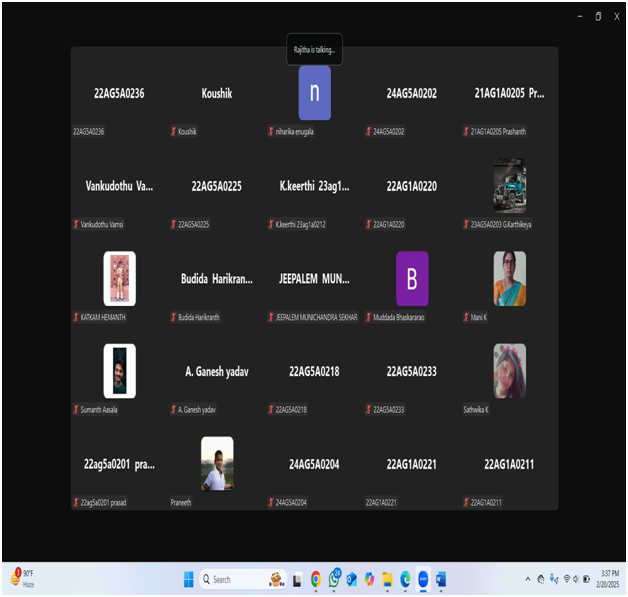Expand the system tray hidden icons chevron
The image size is (628, 597).
pyautogui.click(x=528, y=579)
